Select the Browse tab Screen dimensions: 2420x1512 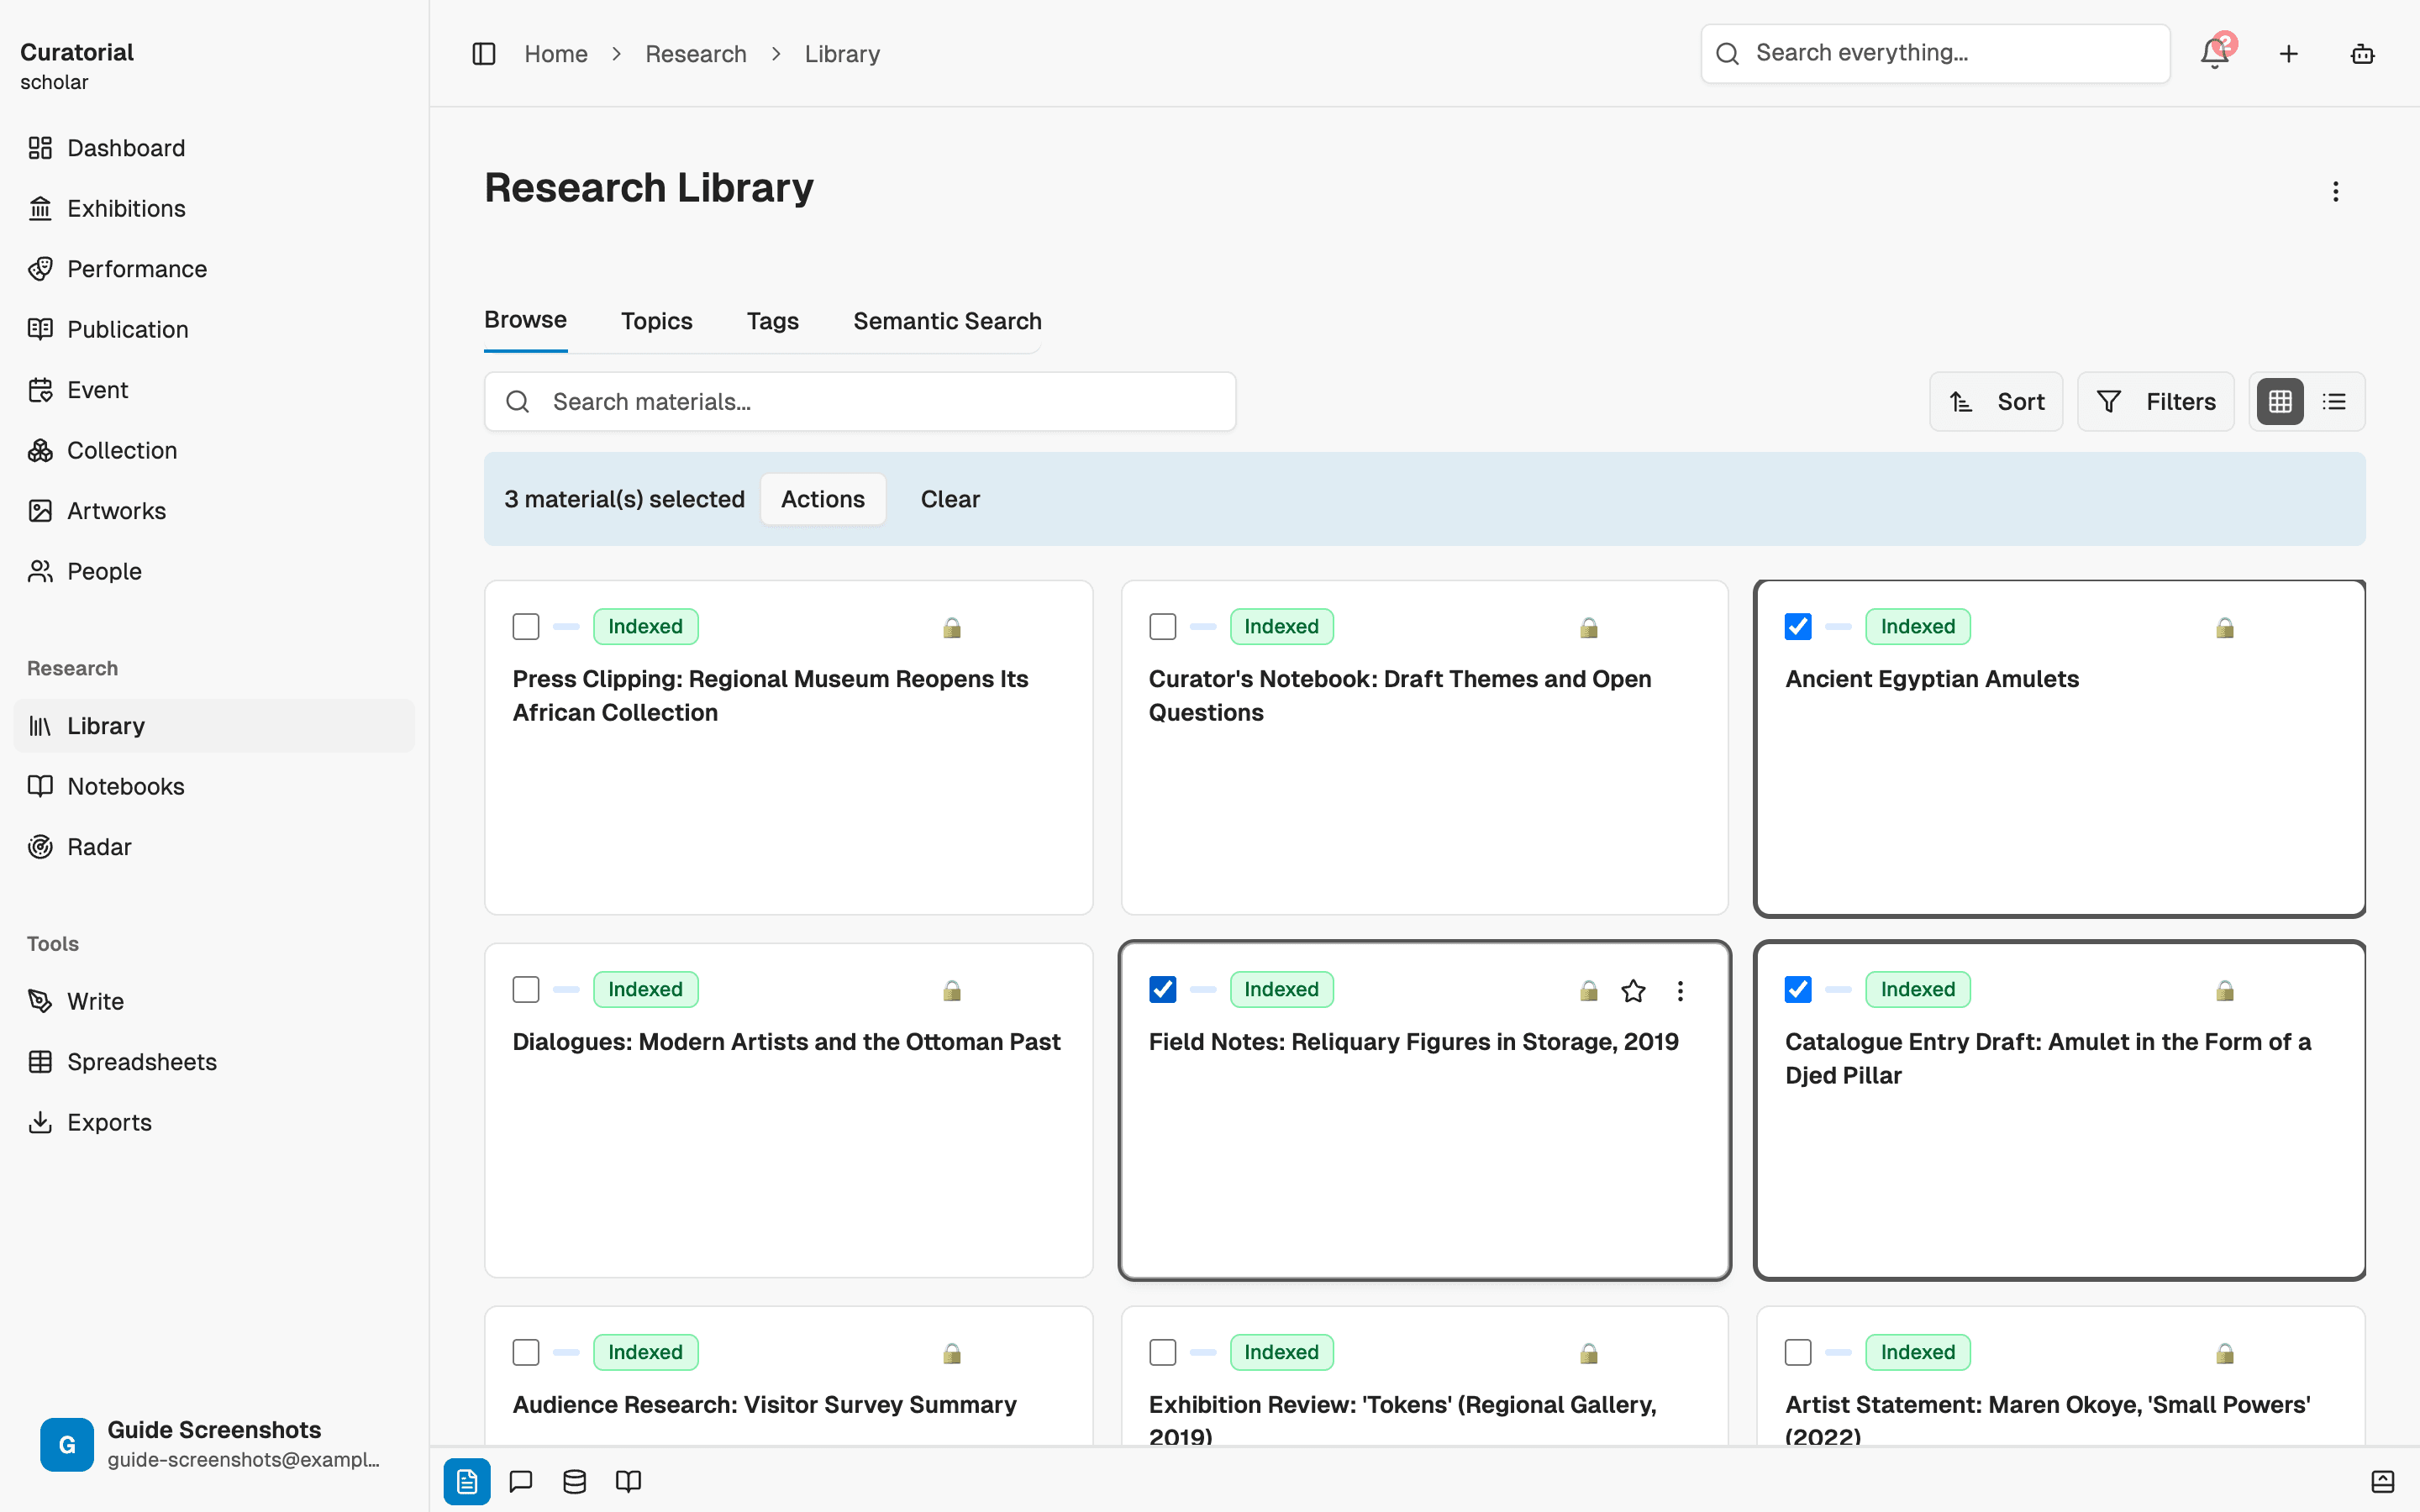coord(526,320)
